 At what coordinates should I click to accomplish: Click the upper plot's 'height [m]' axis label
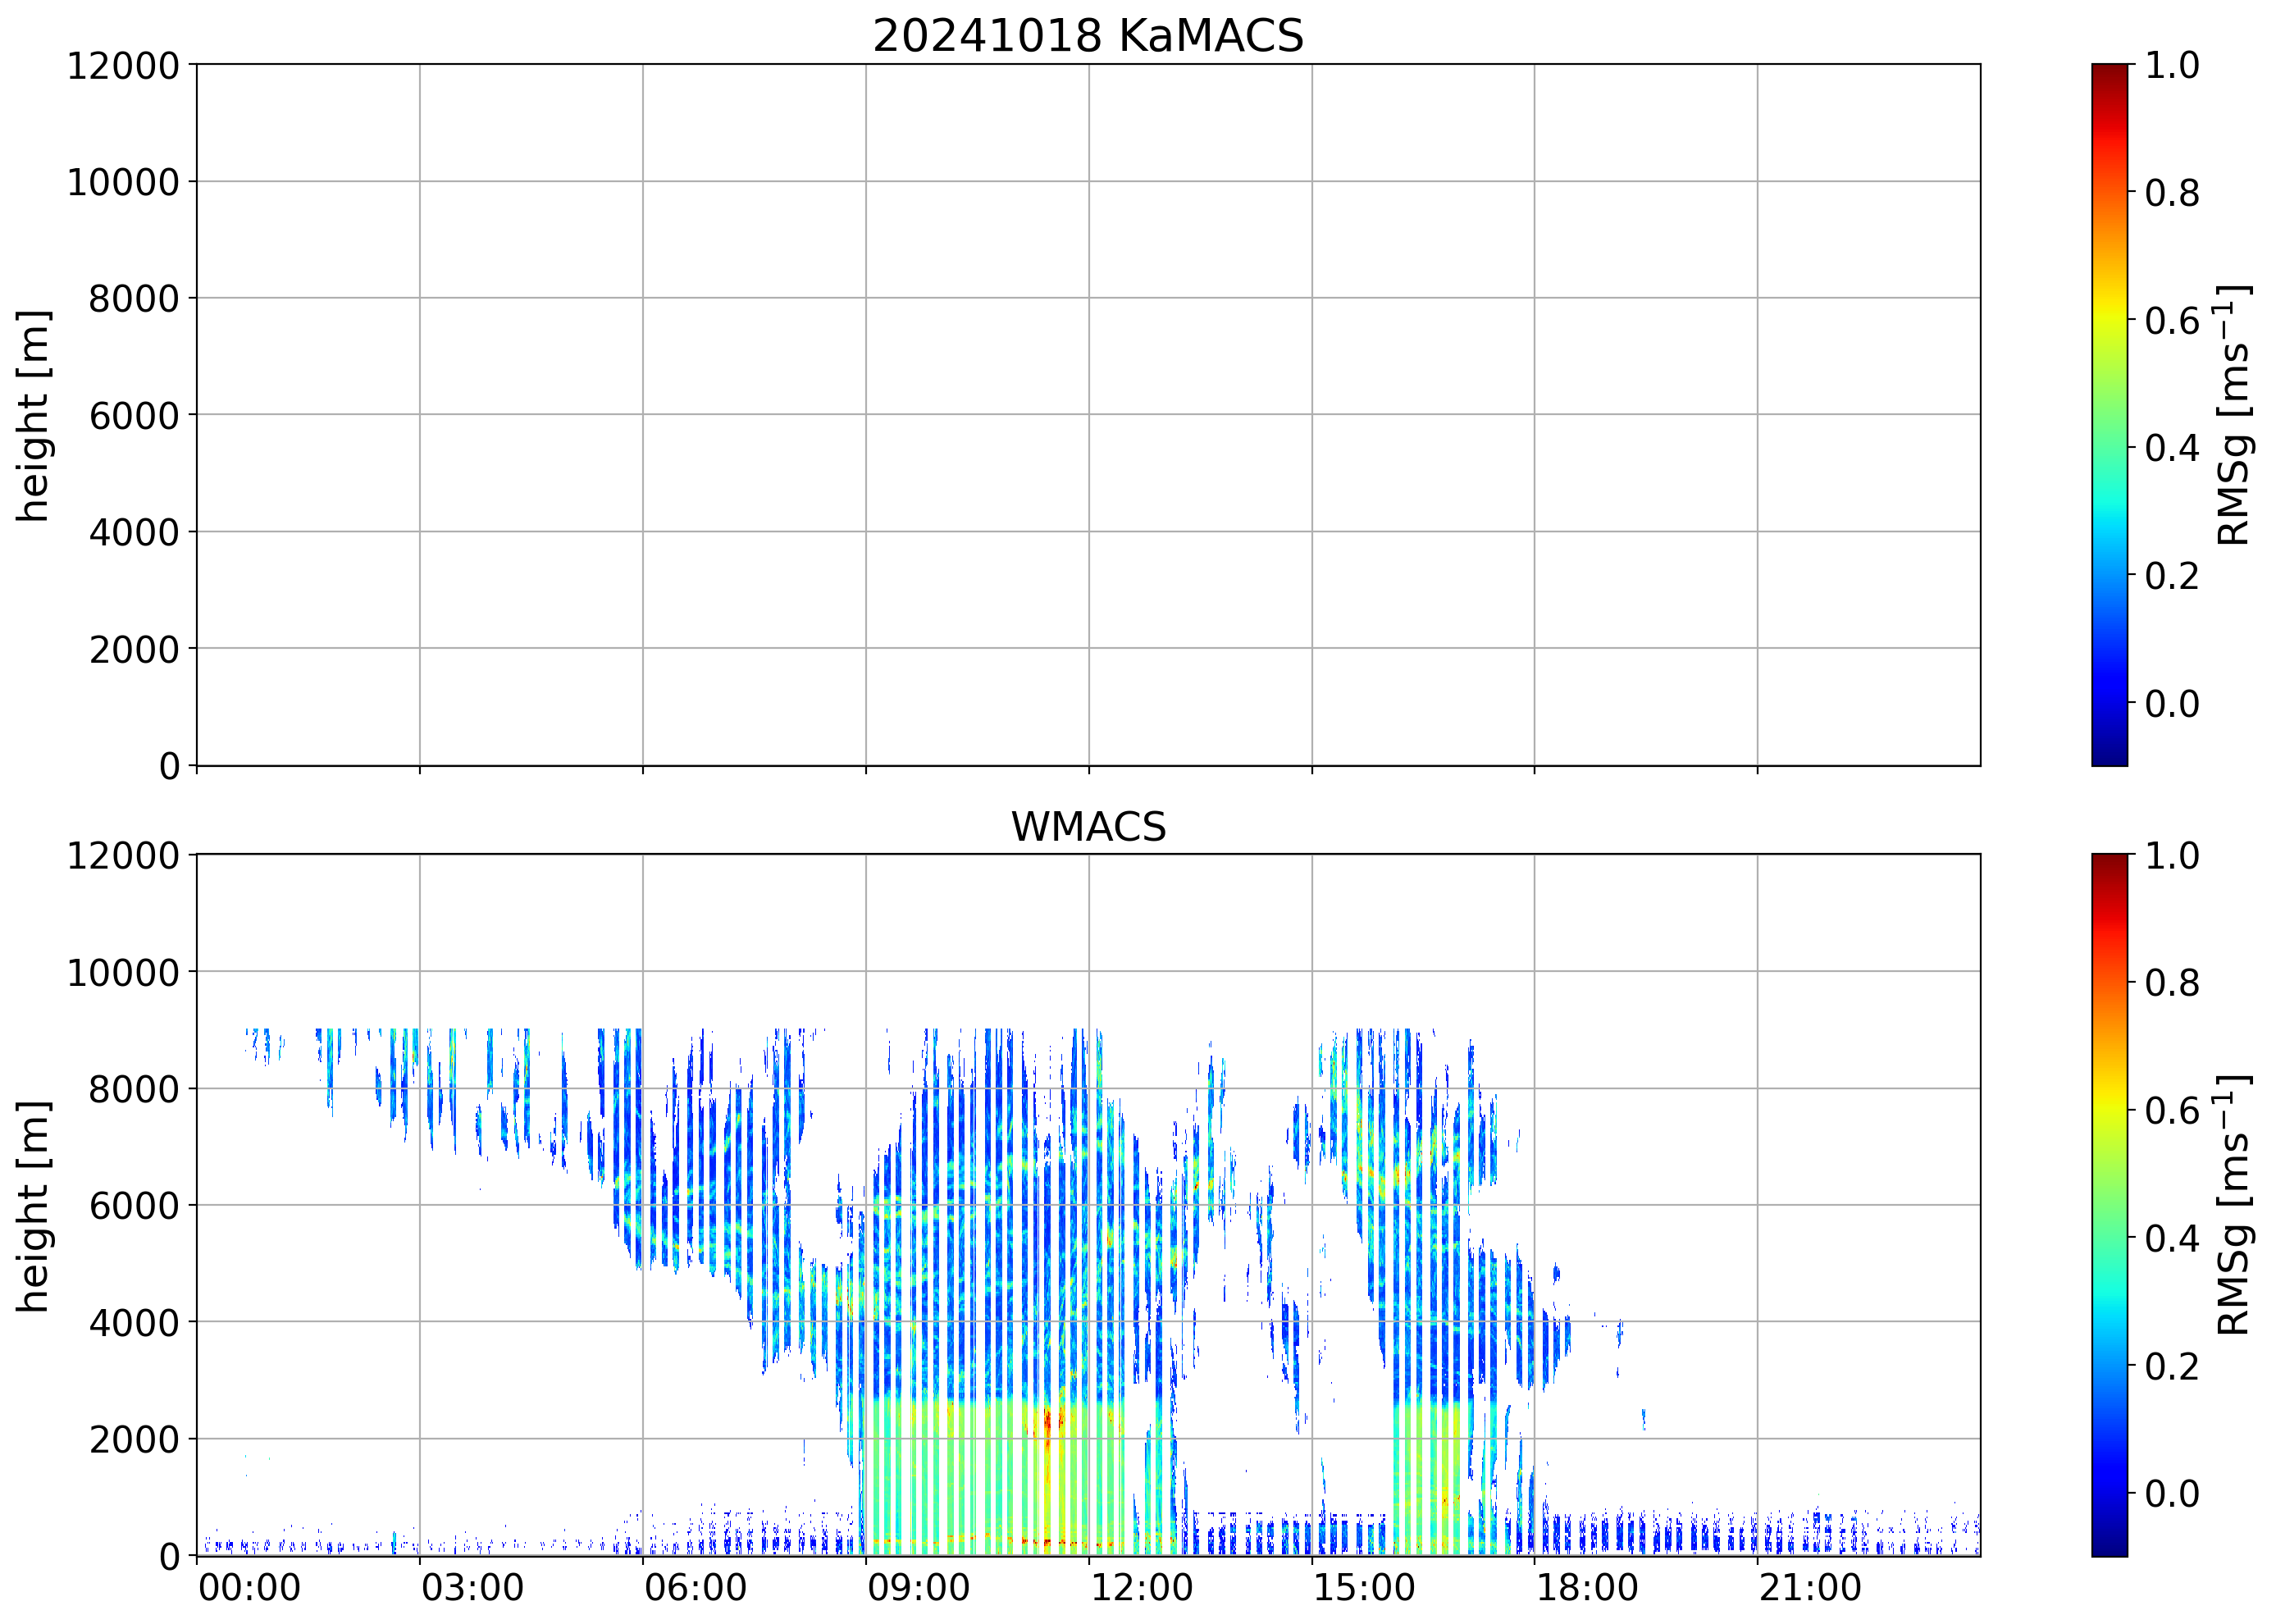[33, 415]
